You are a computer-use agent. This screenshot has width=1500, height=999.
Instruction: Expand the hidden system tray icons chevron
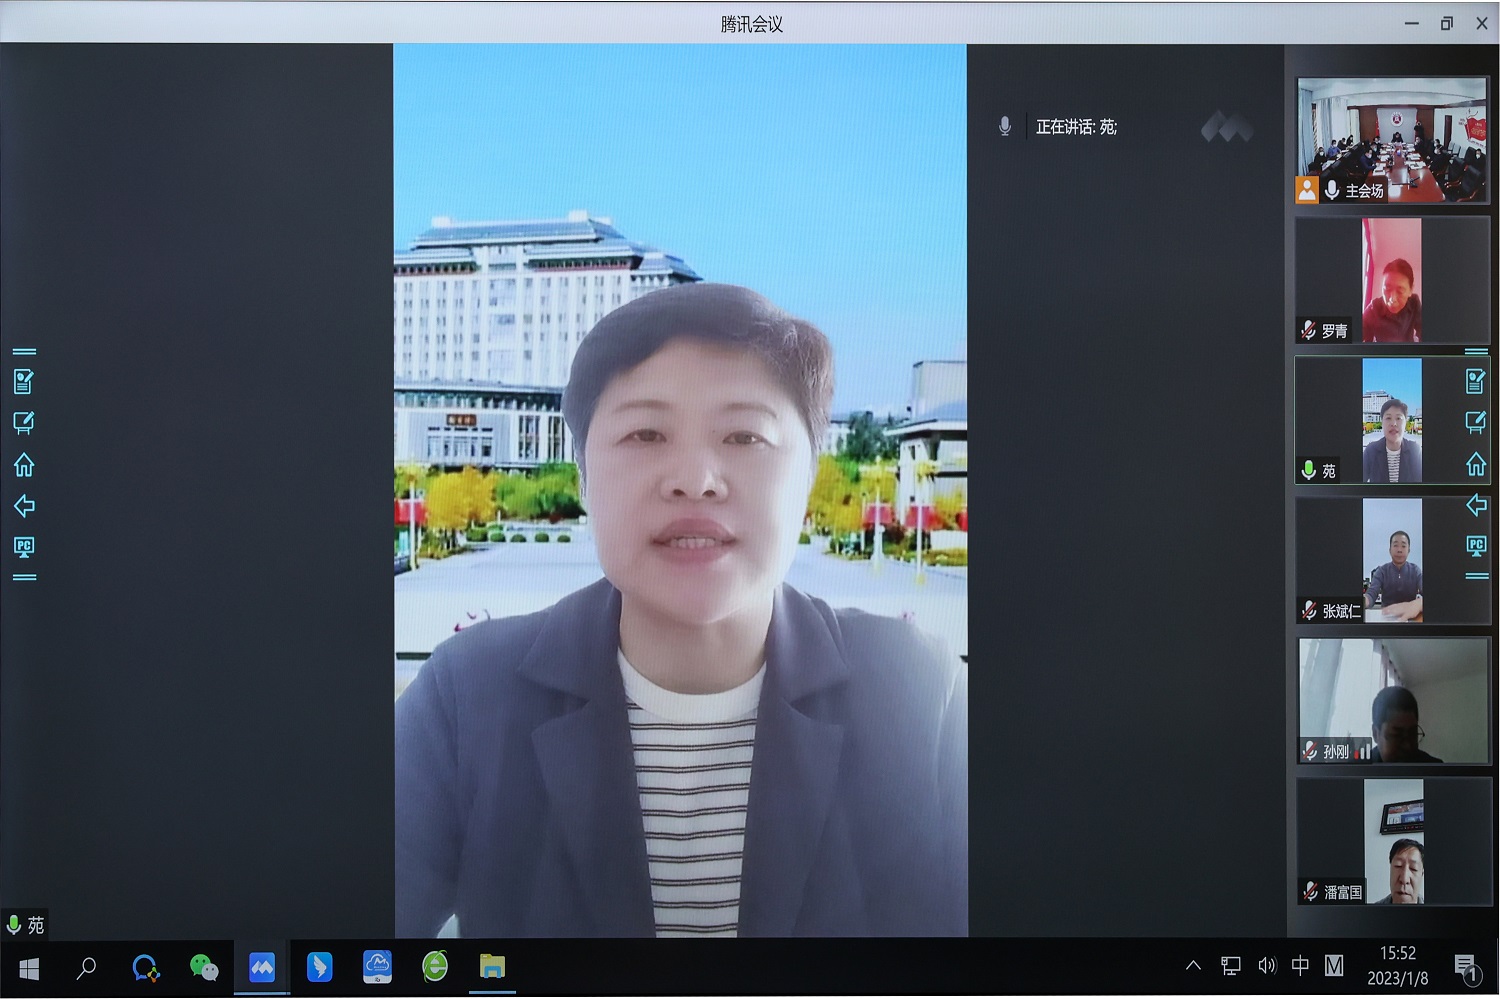tap(1193, 966)
